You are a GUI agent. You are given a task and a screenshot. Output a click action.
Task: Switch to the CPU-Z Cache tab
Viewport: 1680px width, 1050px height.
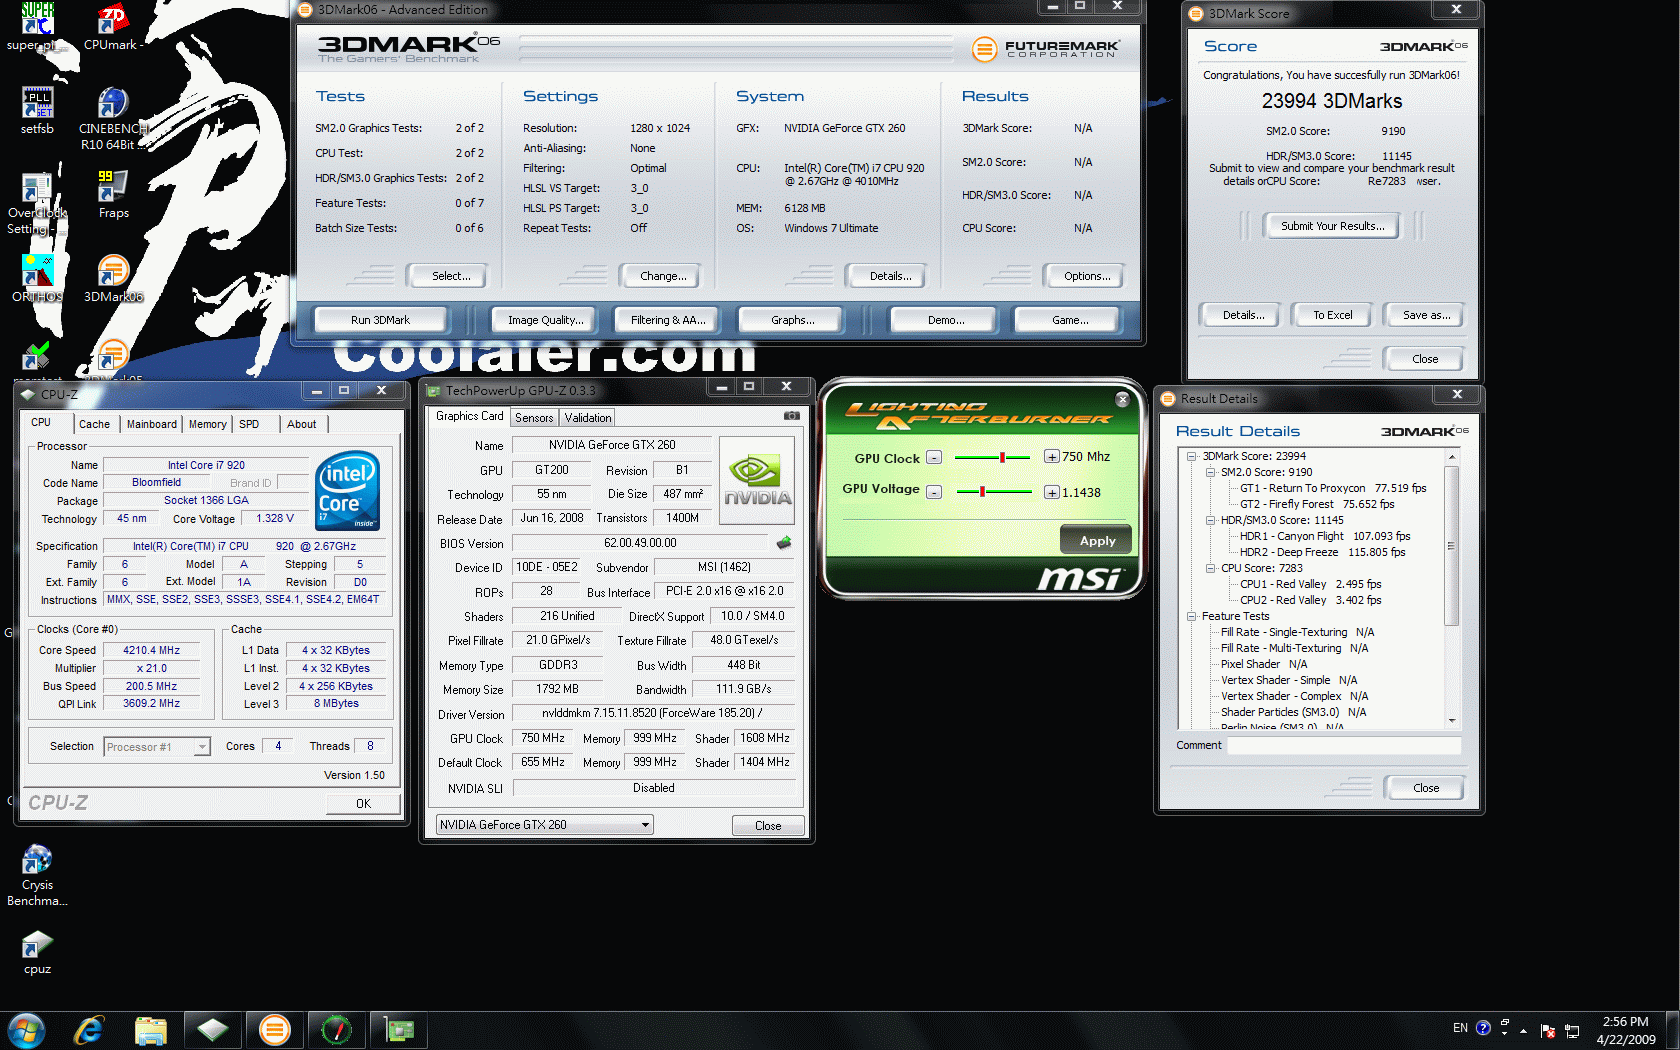click(x=94, y=424)
